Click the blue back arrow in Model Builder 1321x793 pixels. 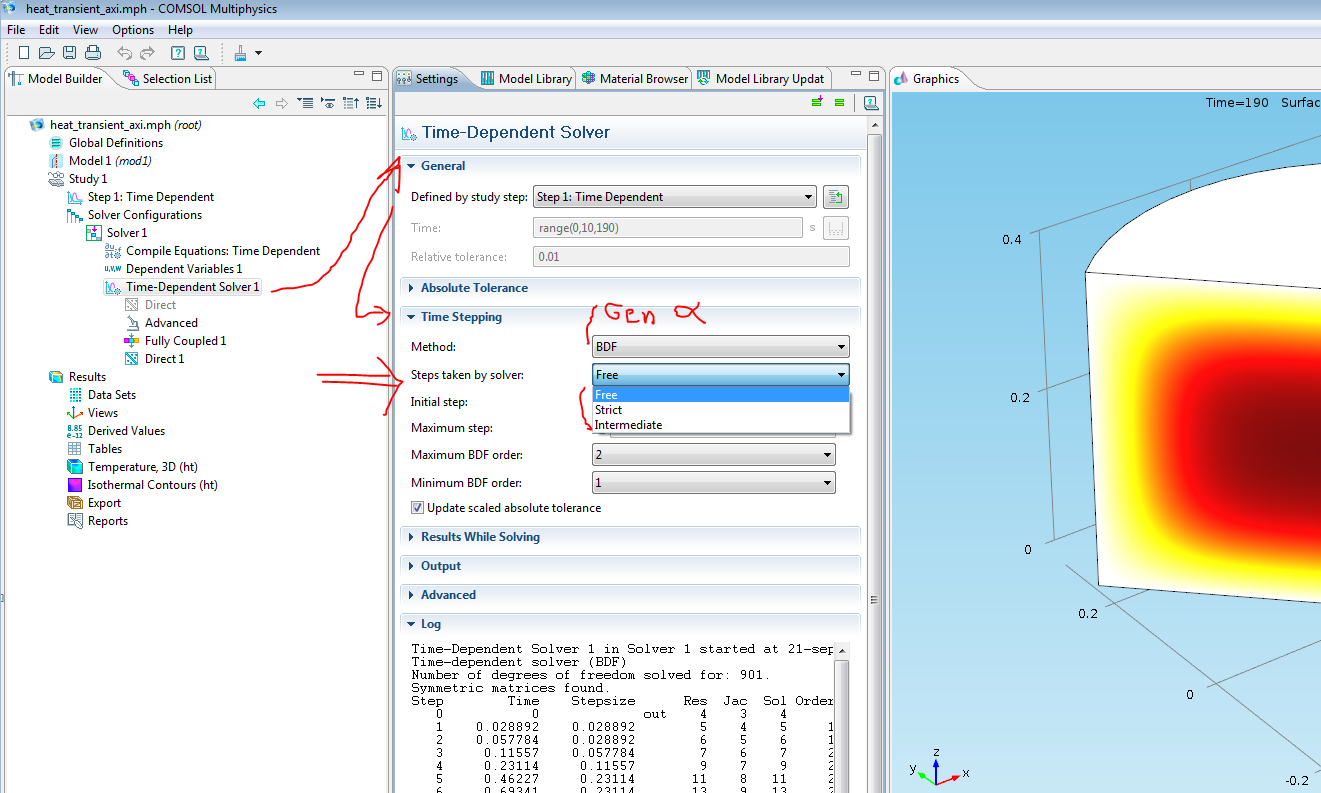pos(259,103)
